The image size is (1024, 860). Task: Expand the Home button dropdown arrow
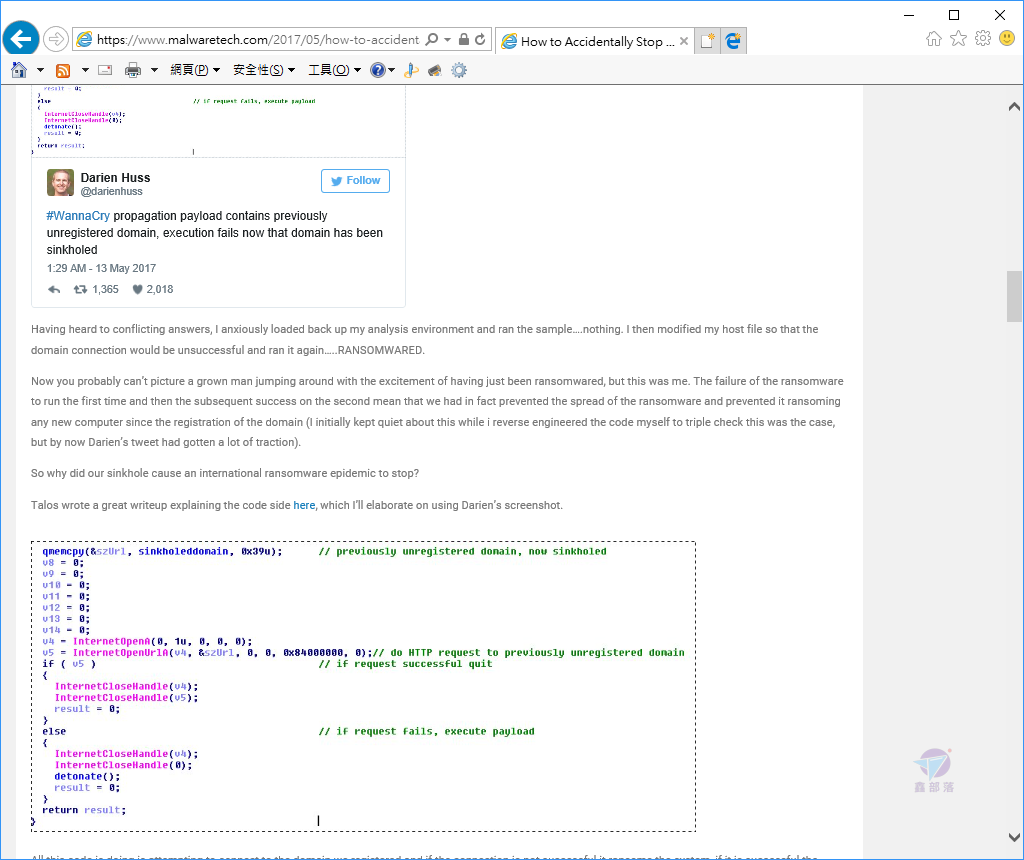(x=40, y=70)
